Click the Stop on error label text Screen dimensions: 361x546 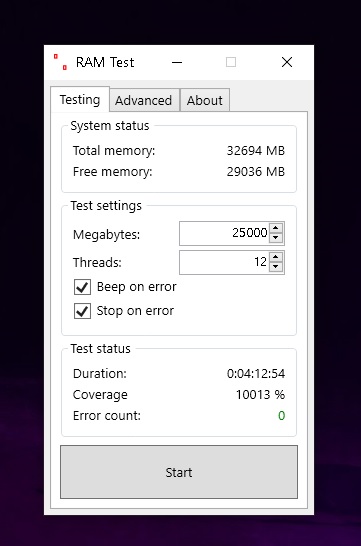tap(135, 311)
